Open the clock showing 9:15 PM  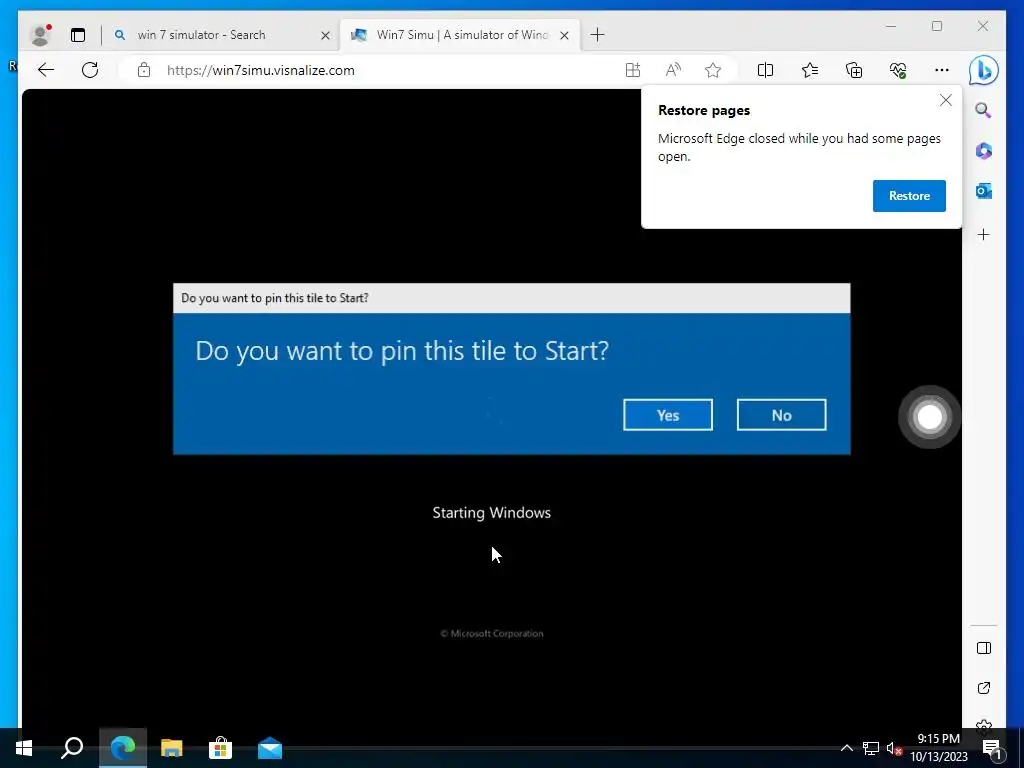938,748
